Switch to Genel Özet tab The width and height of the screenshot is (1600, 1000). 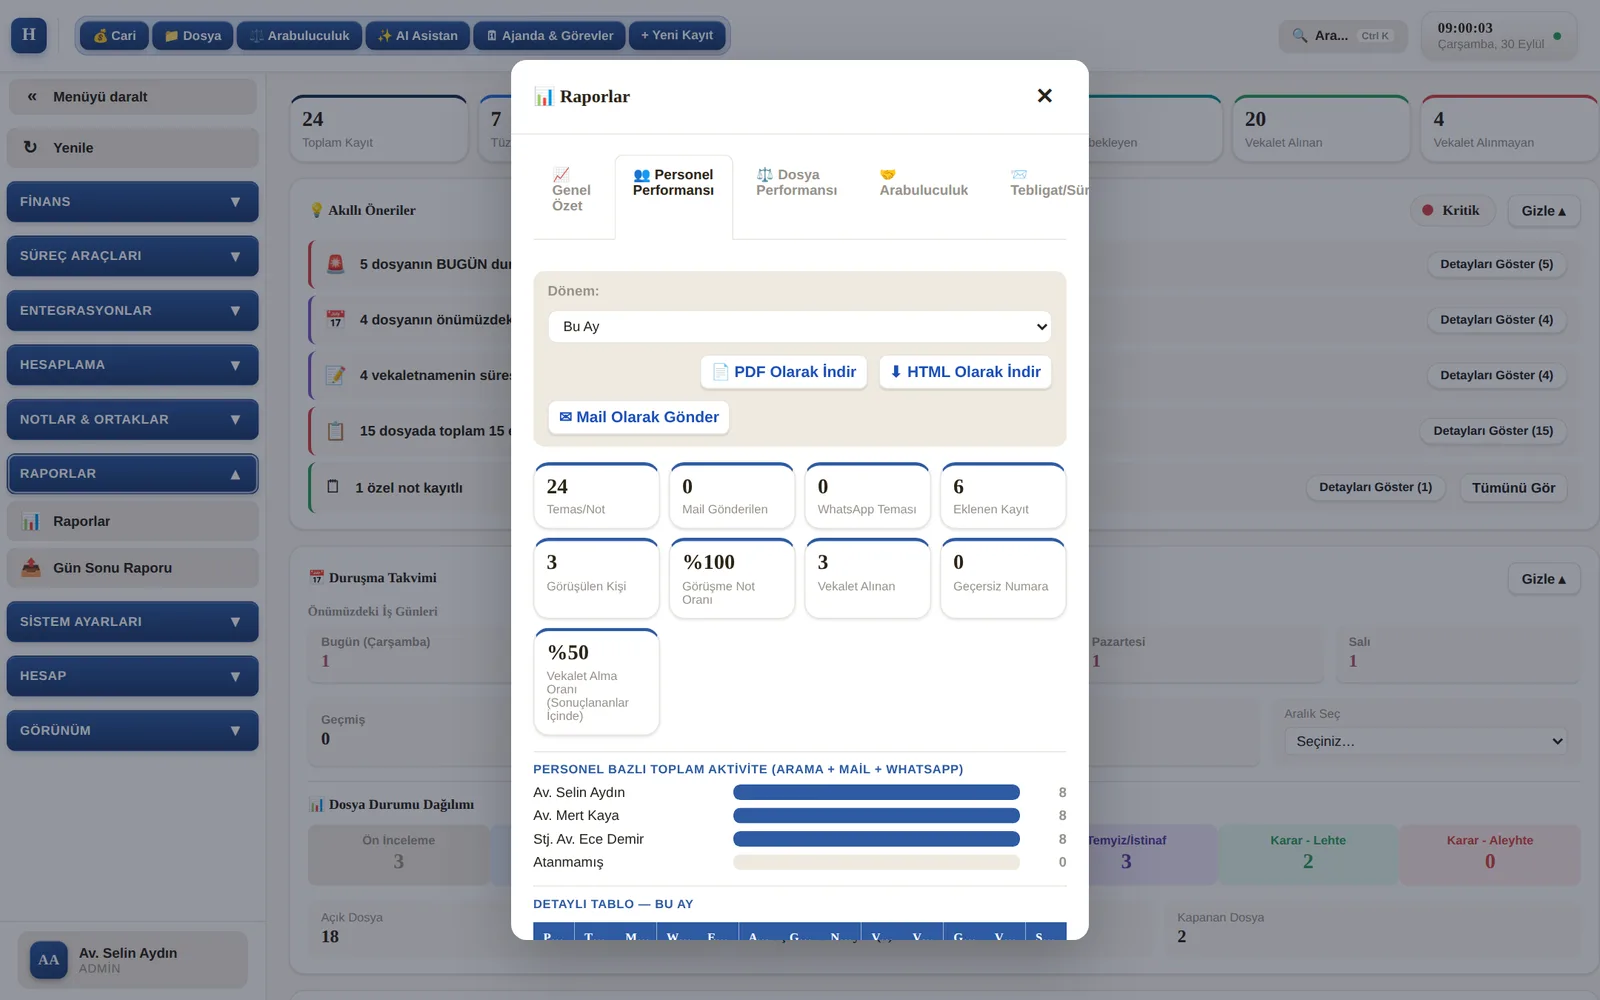coord(571,189)
